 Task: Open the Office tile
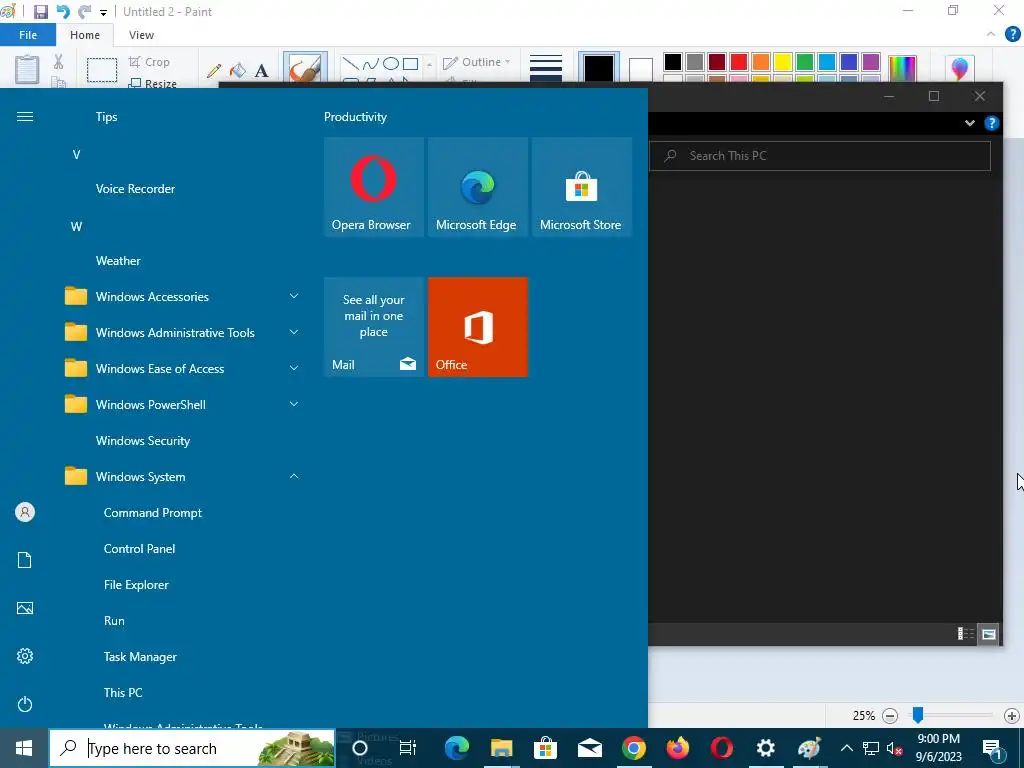(x=477, y=327)
